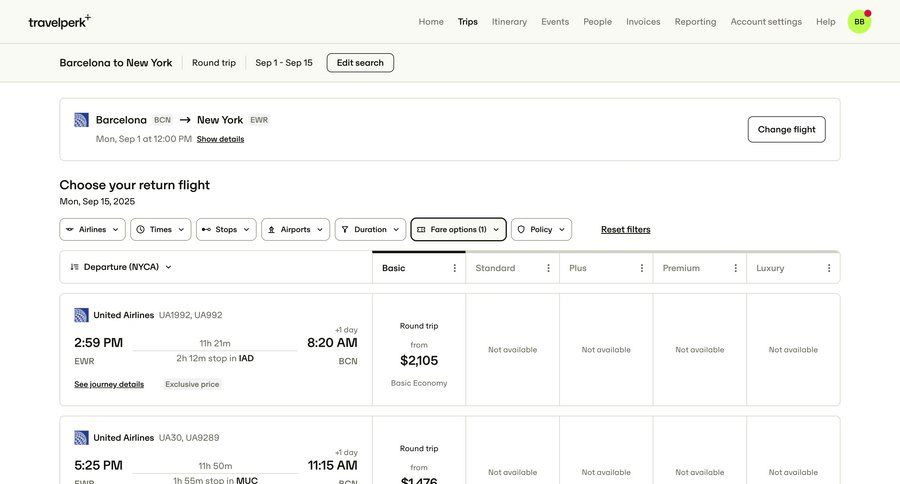Go to the Itinerary menu item
The width and height of the screenshot is (900, 484).
coord(509,22)
